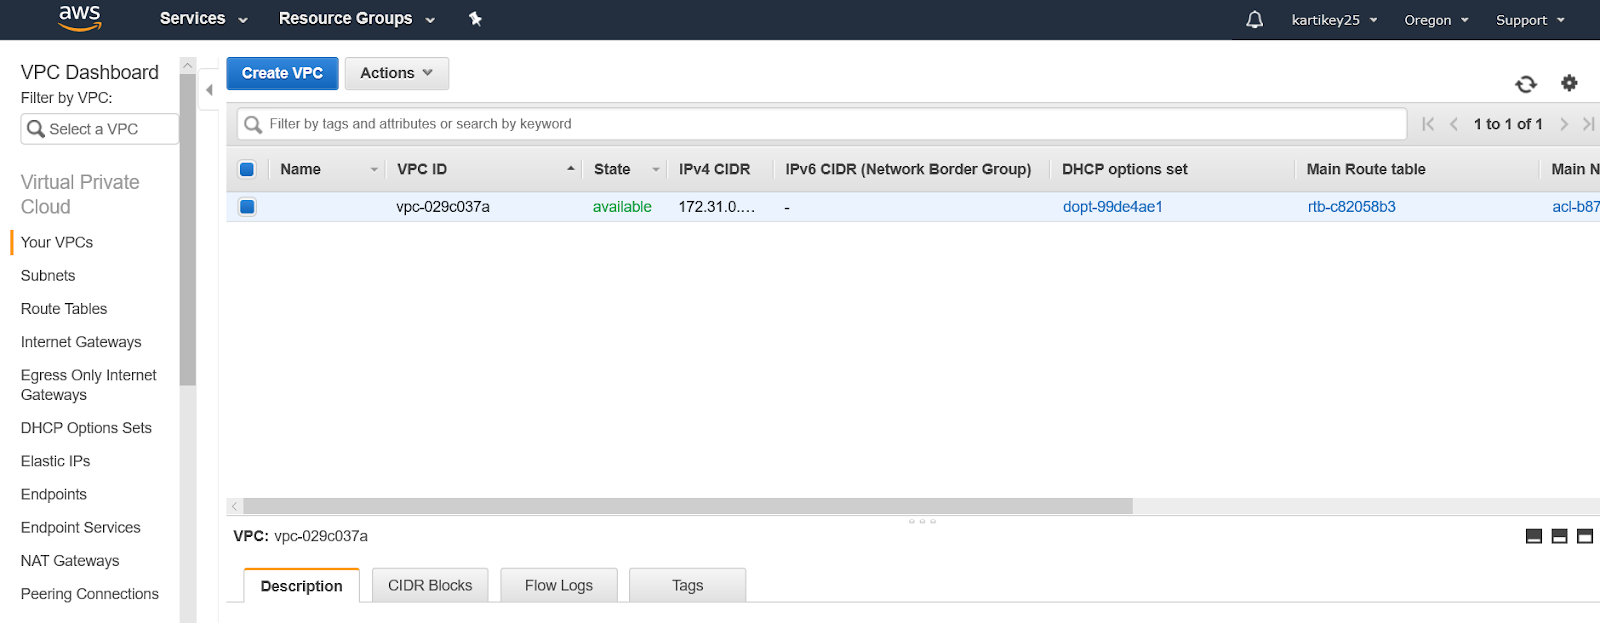1600x623 pixels.
Task: Click the IPv4 CIDR column header
Action: [x=714, y=169]
